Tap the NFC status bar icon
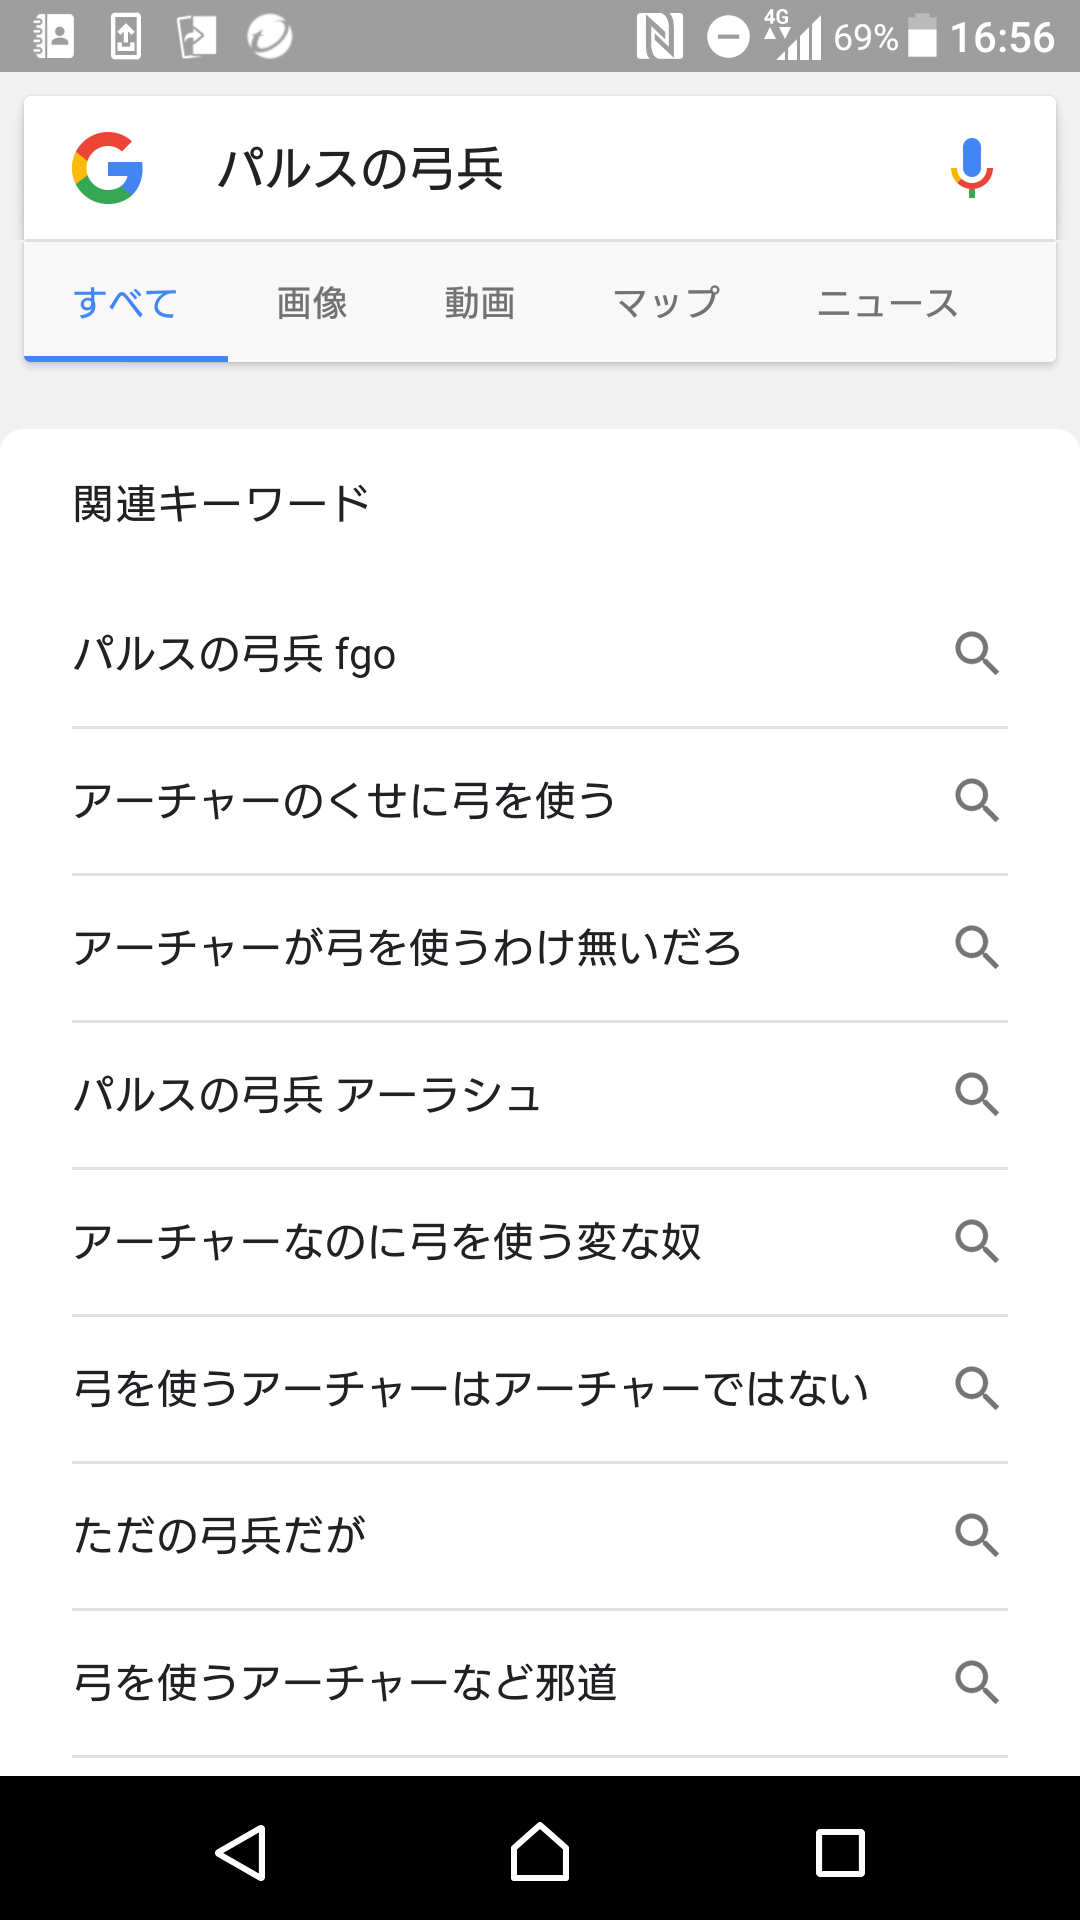The width and height of the screenshot is (1080, 1920). (x=660, y=37)
